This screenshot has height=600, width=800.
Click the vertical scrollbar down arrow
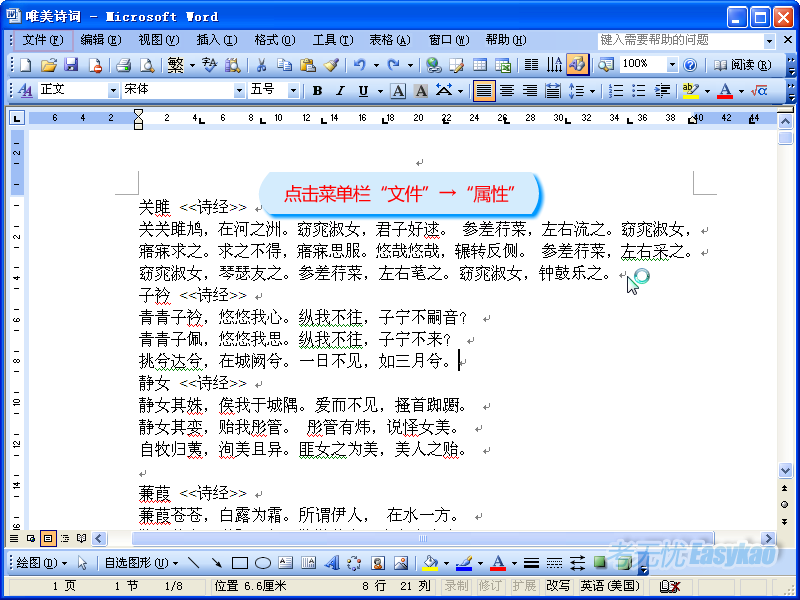785,469
